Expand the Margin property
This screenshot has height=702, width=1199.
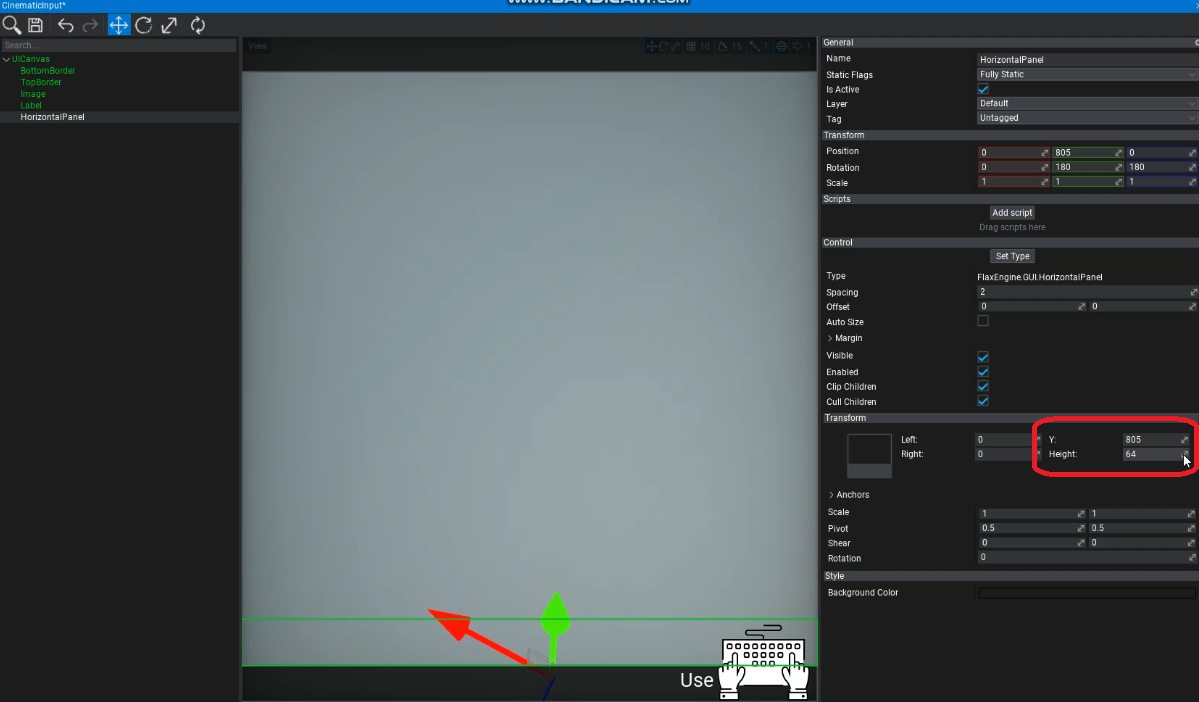pos(830,338)
